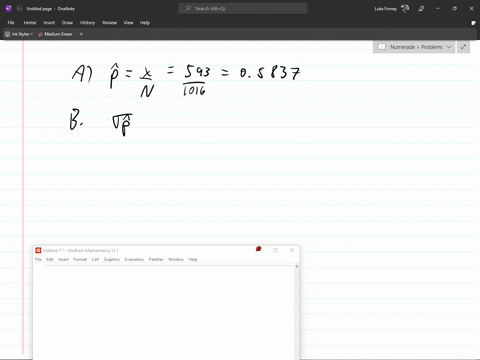
Task: Click the handwritten sigma p-hat symbol
Action: pyautogui.click(x=122, y=124)
